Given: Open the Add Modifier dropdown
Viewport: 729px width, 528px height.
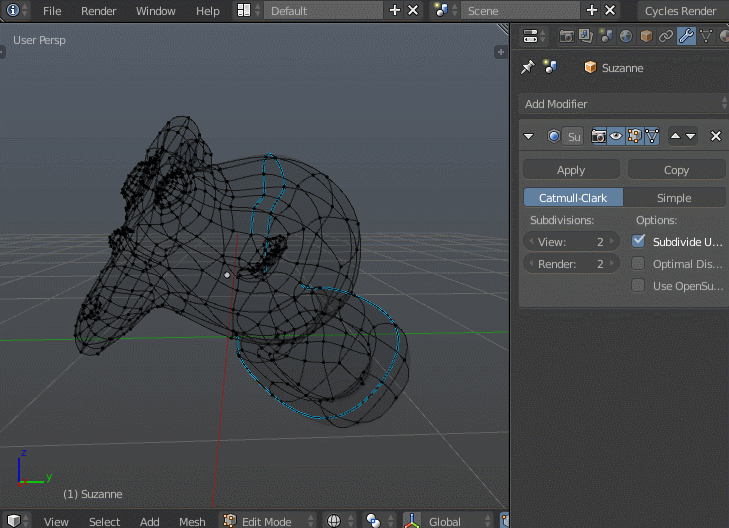Looking at the screenshot, I should point(623,104).
